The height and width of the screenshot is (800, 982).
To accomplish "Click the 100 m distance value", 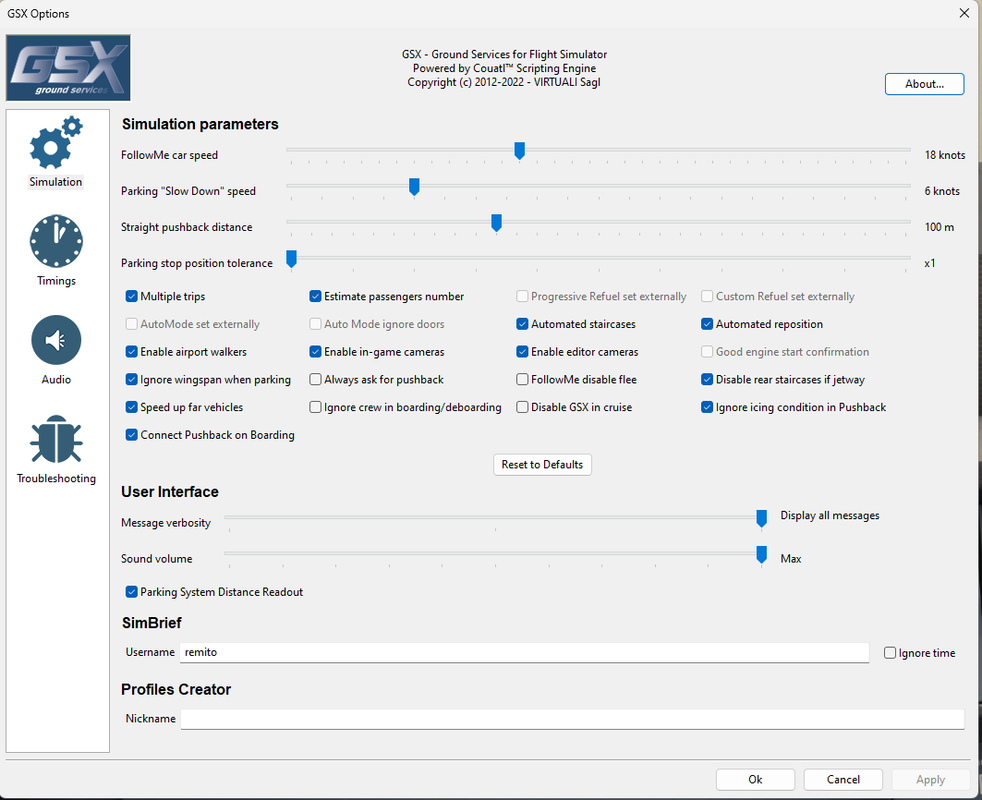I will click(939, 227).
